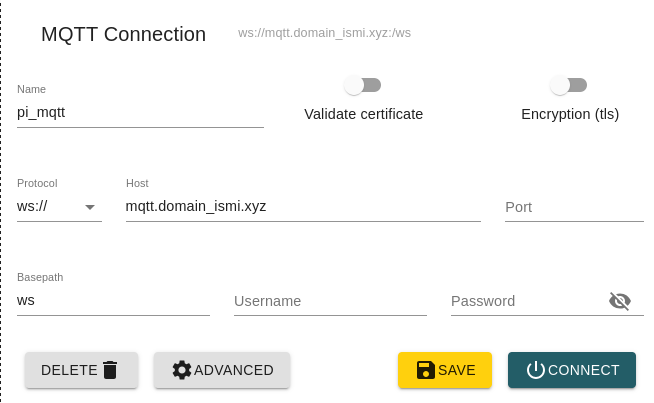The image size is (654, 403).
Task: Click the gear icon on Advanced
Action: click(x=182, y=370)
